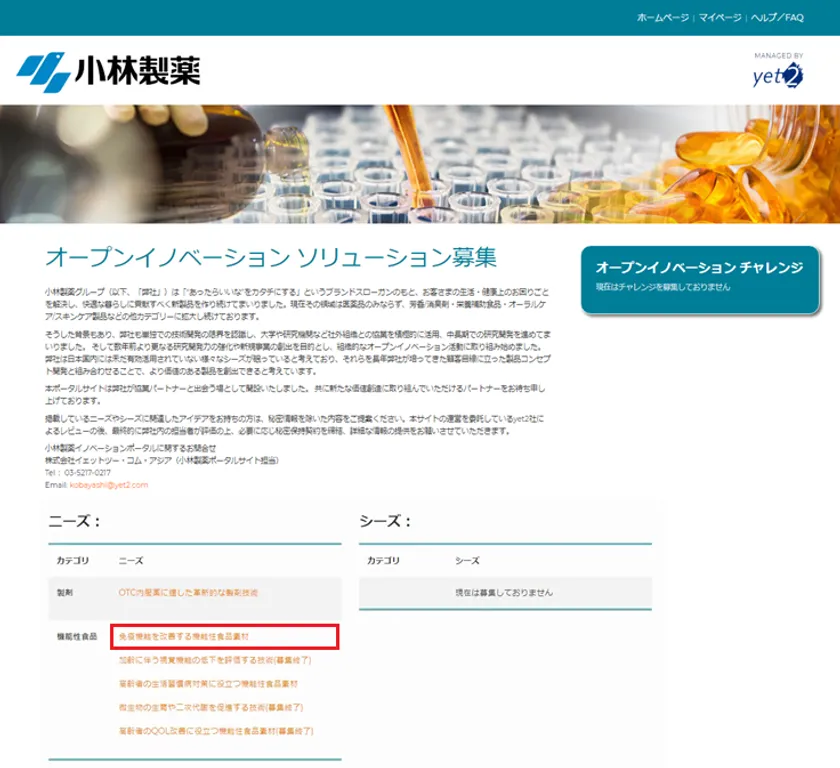The image size is (840, 768).
Task: Click the laboratory banner image
Action: pyautogui.click(x=420, y=164)
